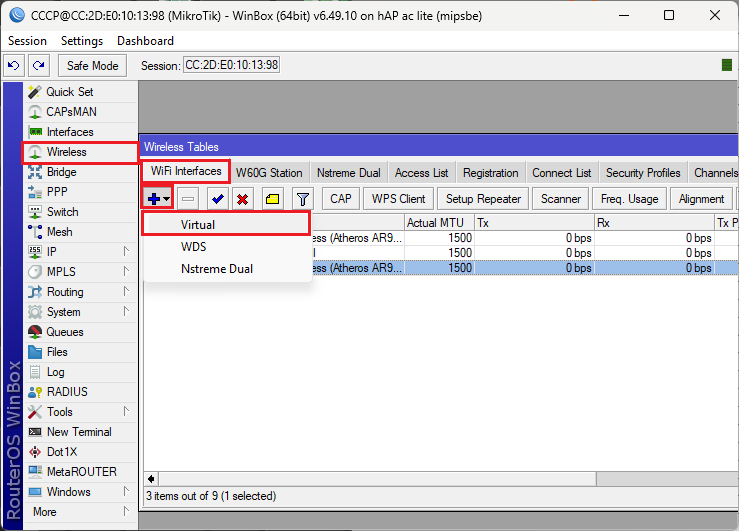Screen dimensions: 739x531
Task: Switch to the W60G Station tab
Action: click(269, 173)
